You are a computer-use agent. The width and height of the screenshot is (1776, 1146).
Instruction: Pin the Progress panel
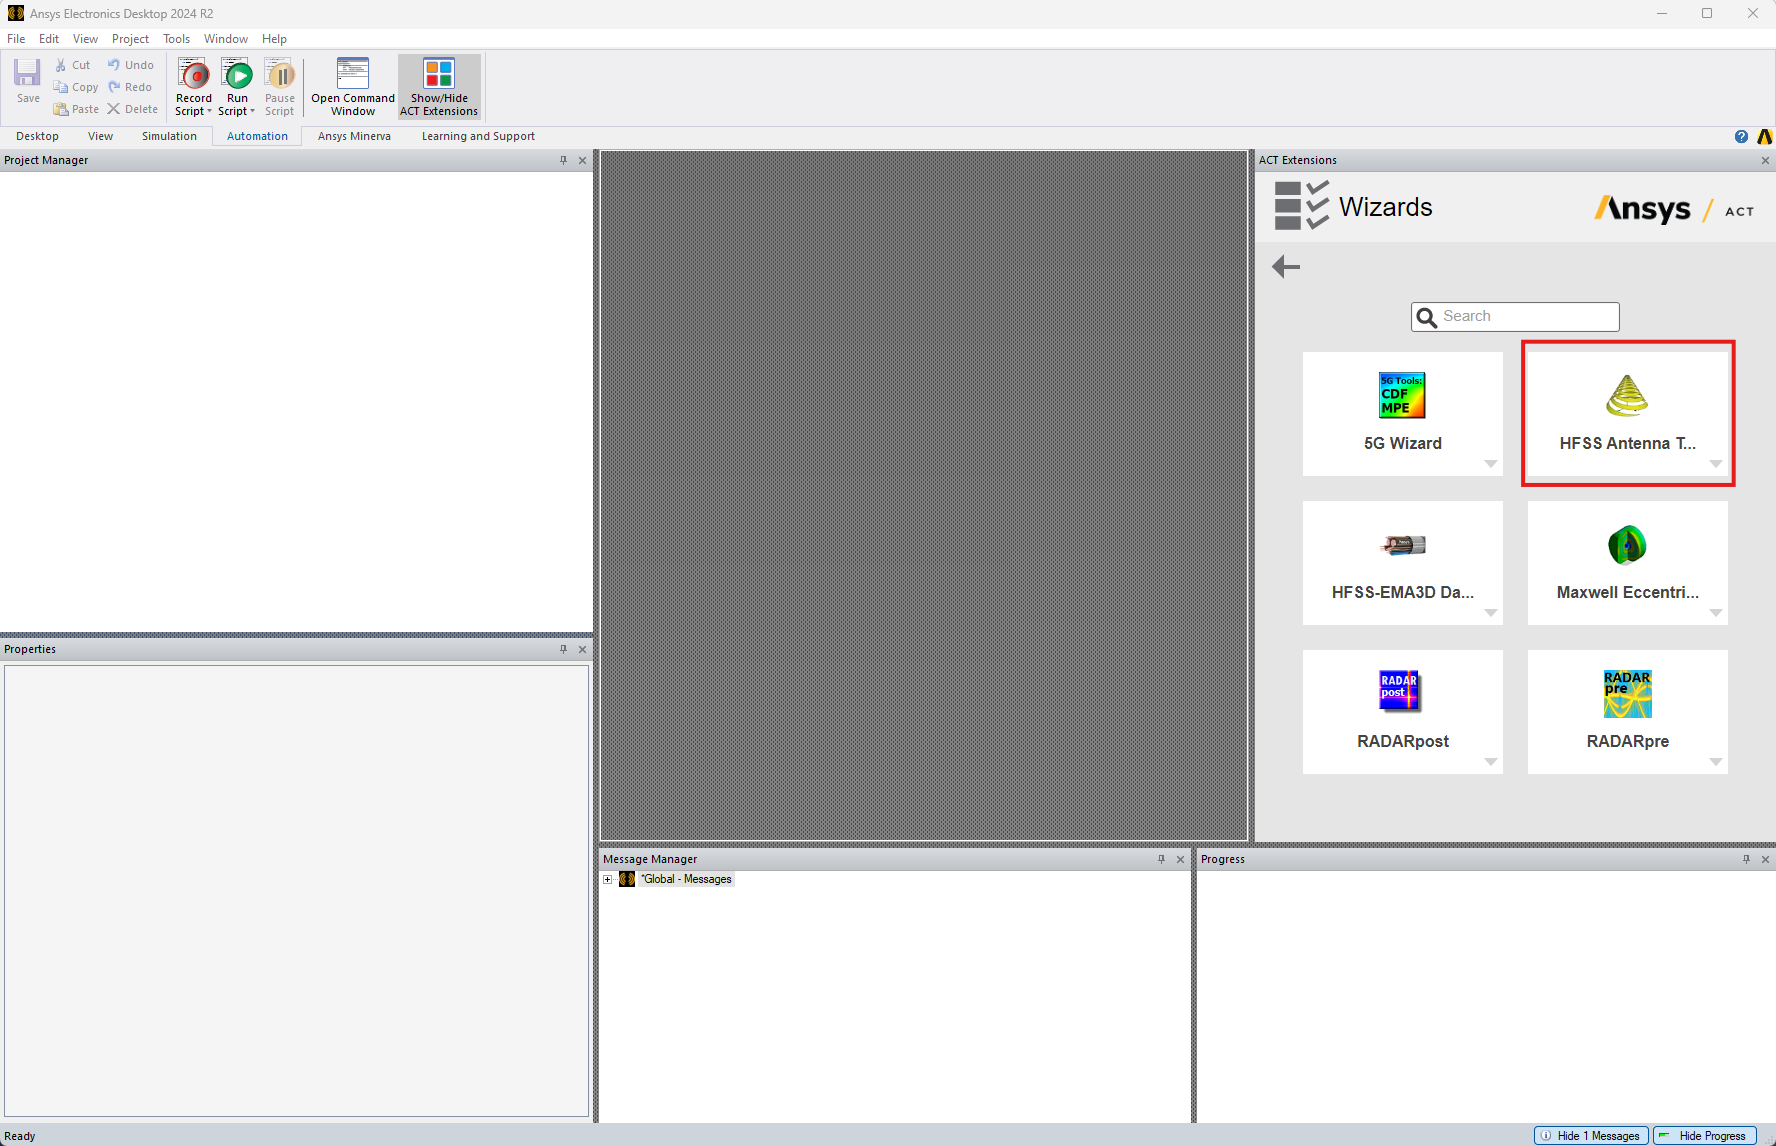click(x=1746, y=859)
